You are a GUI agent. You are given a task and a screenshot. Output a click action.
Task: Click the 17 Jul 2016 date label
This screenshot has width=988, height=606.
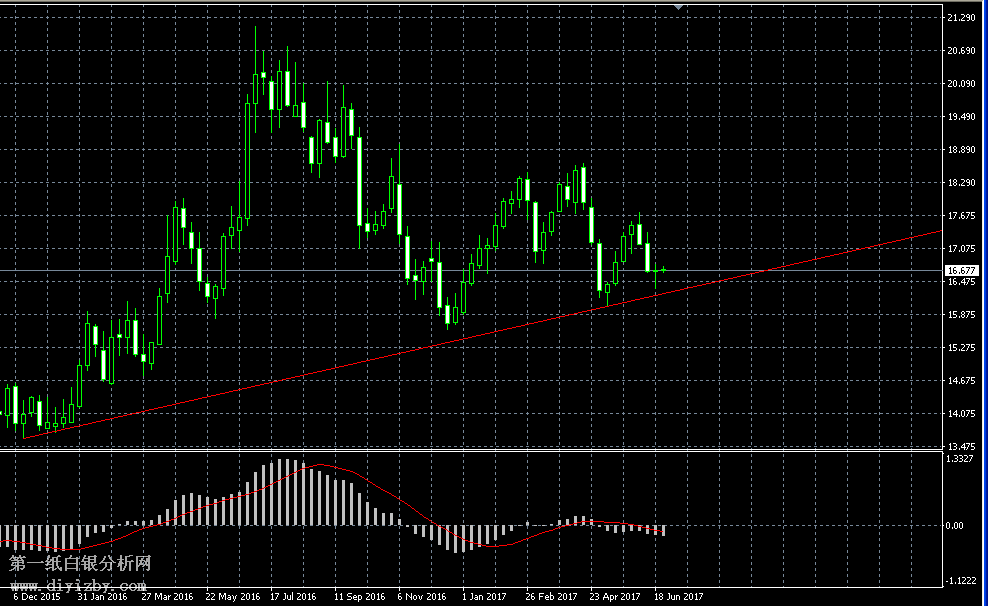tap(293, 597)
